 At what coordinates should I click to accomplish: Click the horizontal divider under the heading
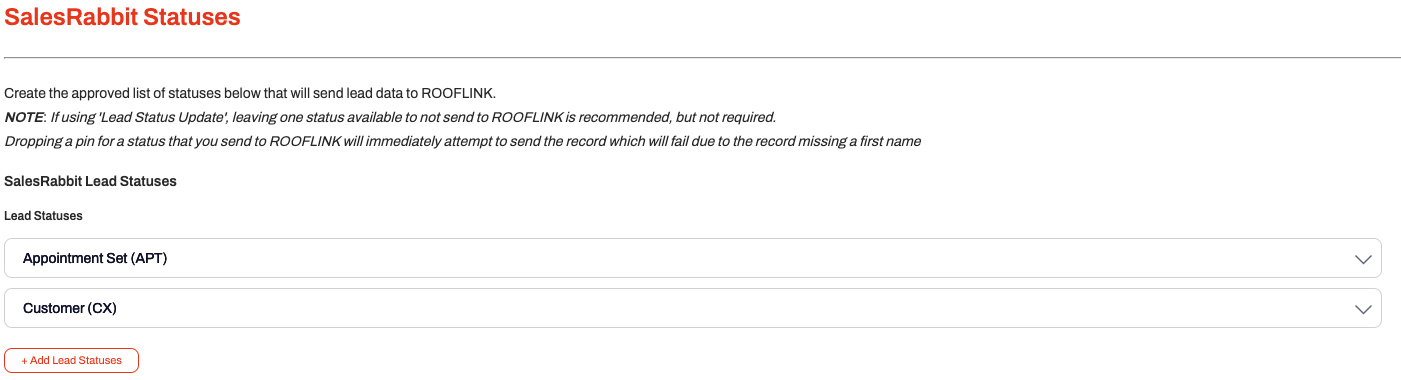tap(702, 57)
